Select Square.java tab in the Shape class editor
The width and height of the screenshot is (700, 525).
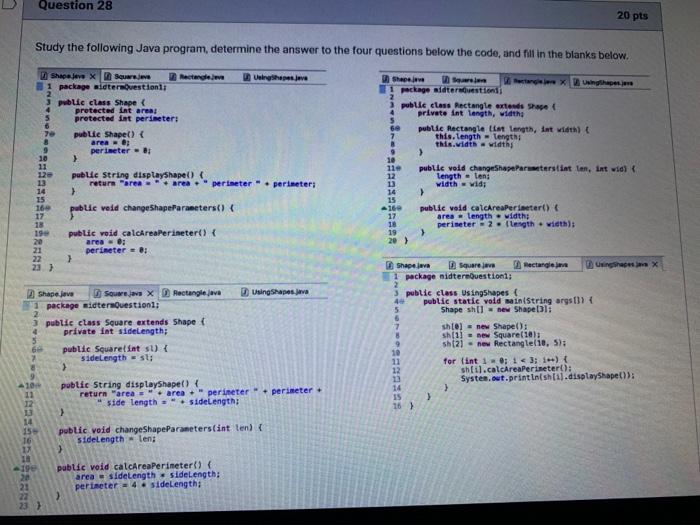pos(127,76)
